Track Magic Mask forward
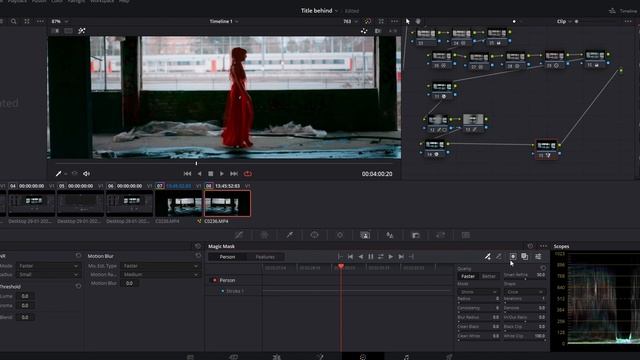 [x=391, y=256]
